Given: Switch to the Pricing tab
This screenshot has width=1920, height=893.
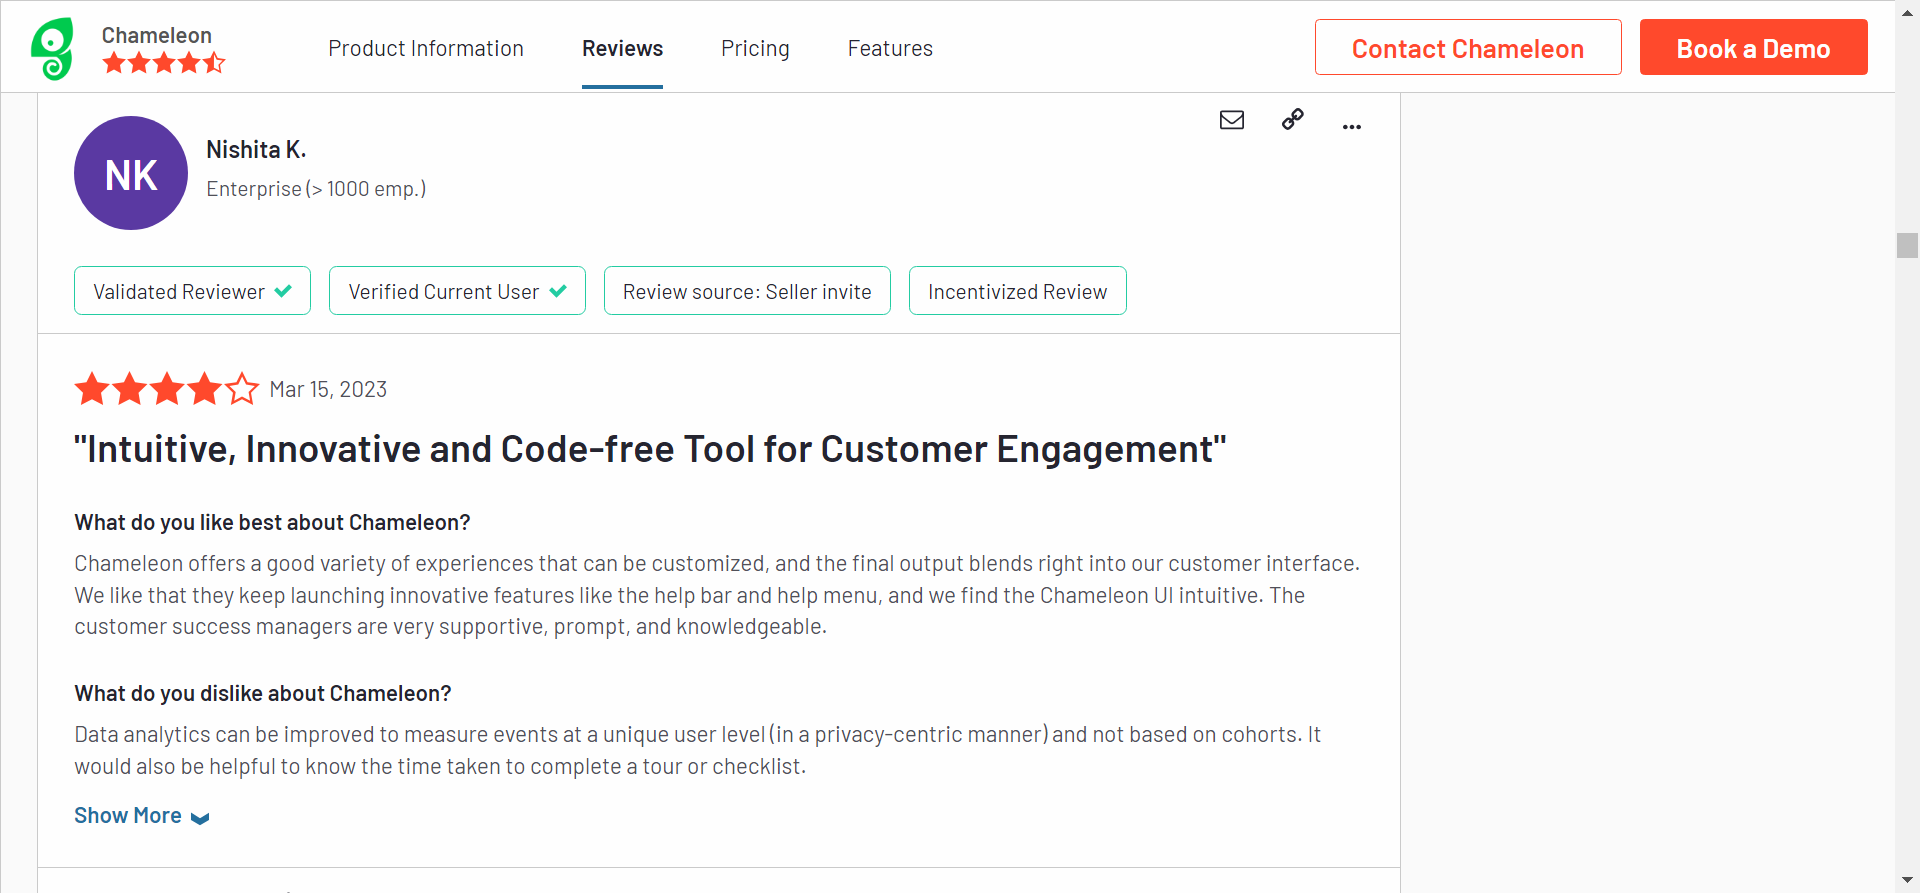Looking at the screenshot, I should point(755,48).
